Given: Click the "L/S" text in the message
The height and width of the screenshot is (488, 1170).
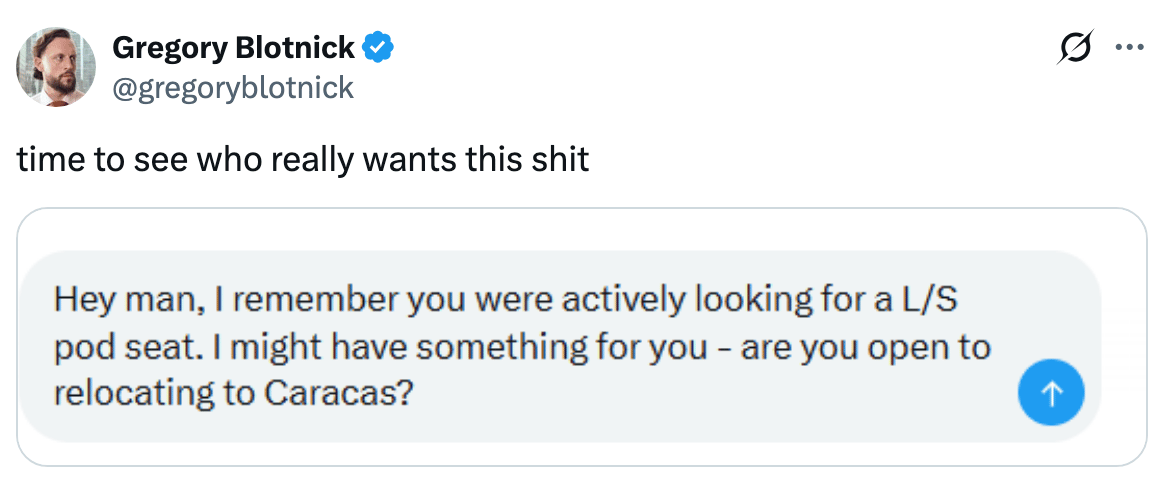Looking at the screenshot, I should pyautogui.click(x=935, y=299).
